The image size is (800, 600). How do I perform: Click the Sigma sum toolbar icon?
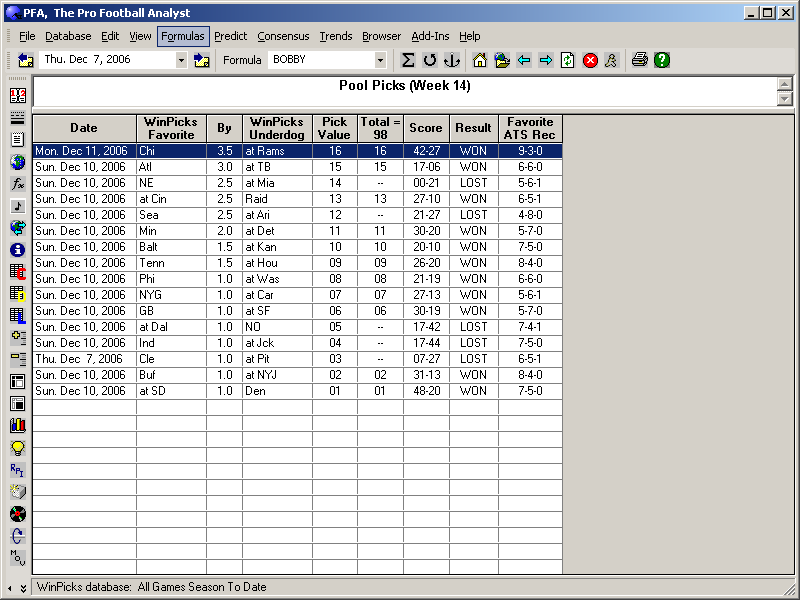tap(408, 60)
